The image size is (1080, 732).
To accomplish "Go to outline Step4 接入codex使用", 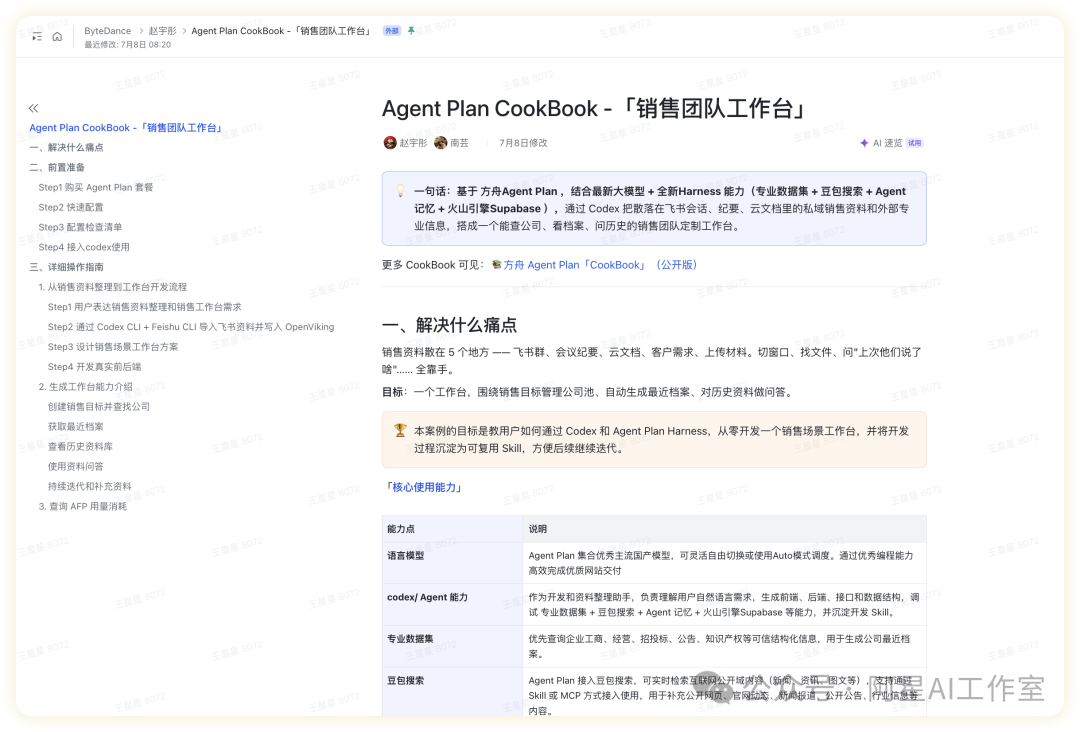I will pyautogui.click(x=84, y=247).
